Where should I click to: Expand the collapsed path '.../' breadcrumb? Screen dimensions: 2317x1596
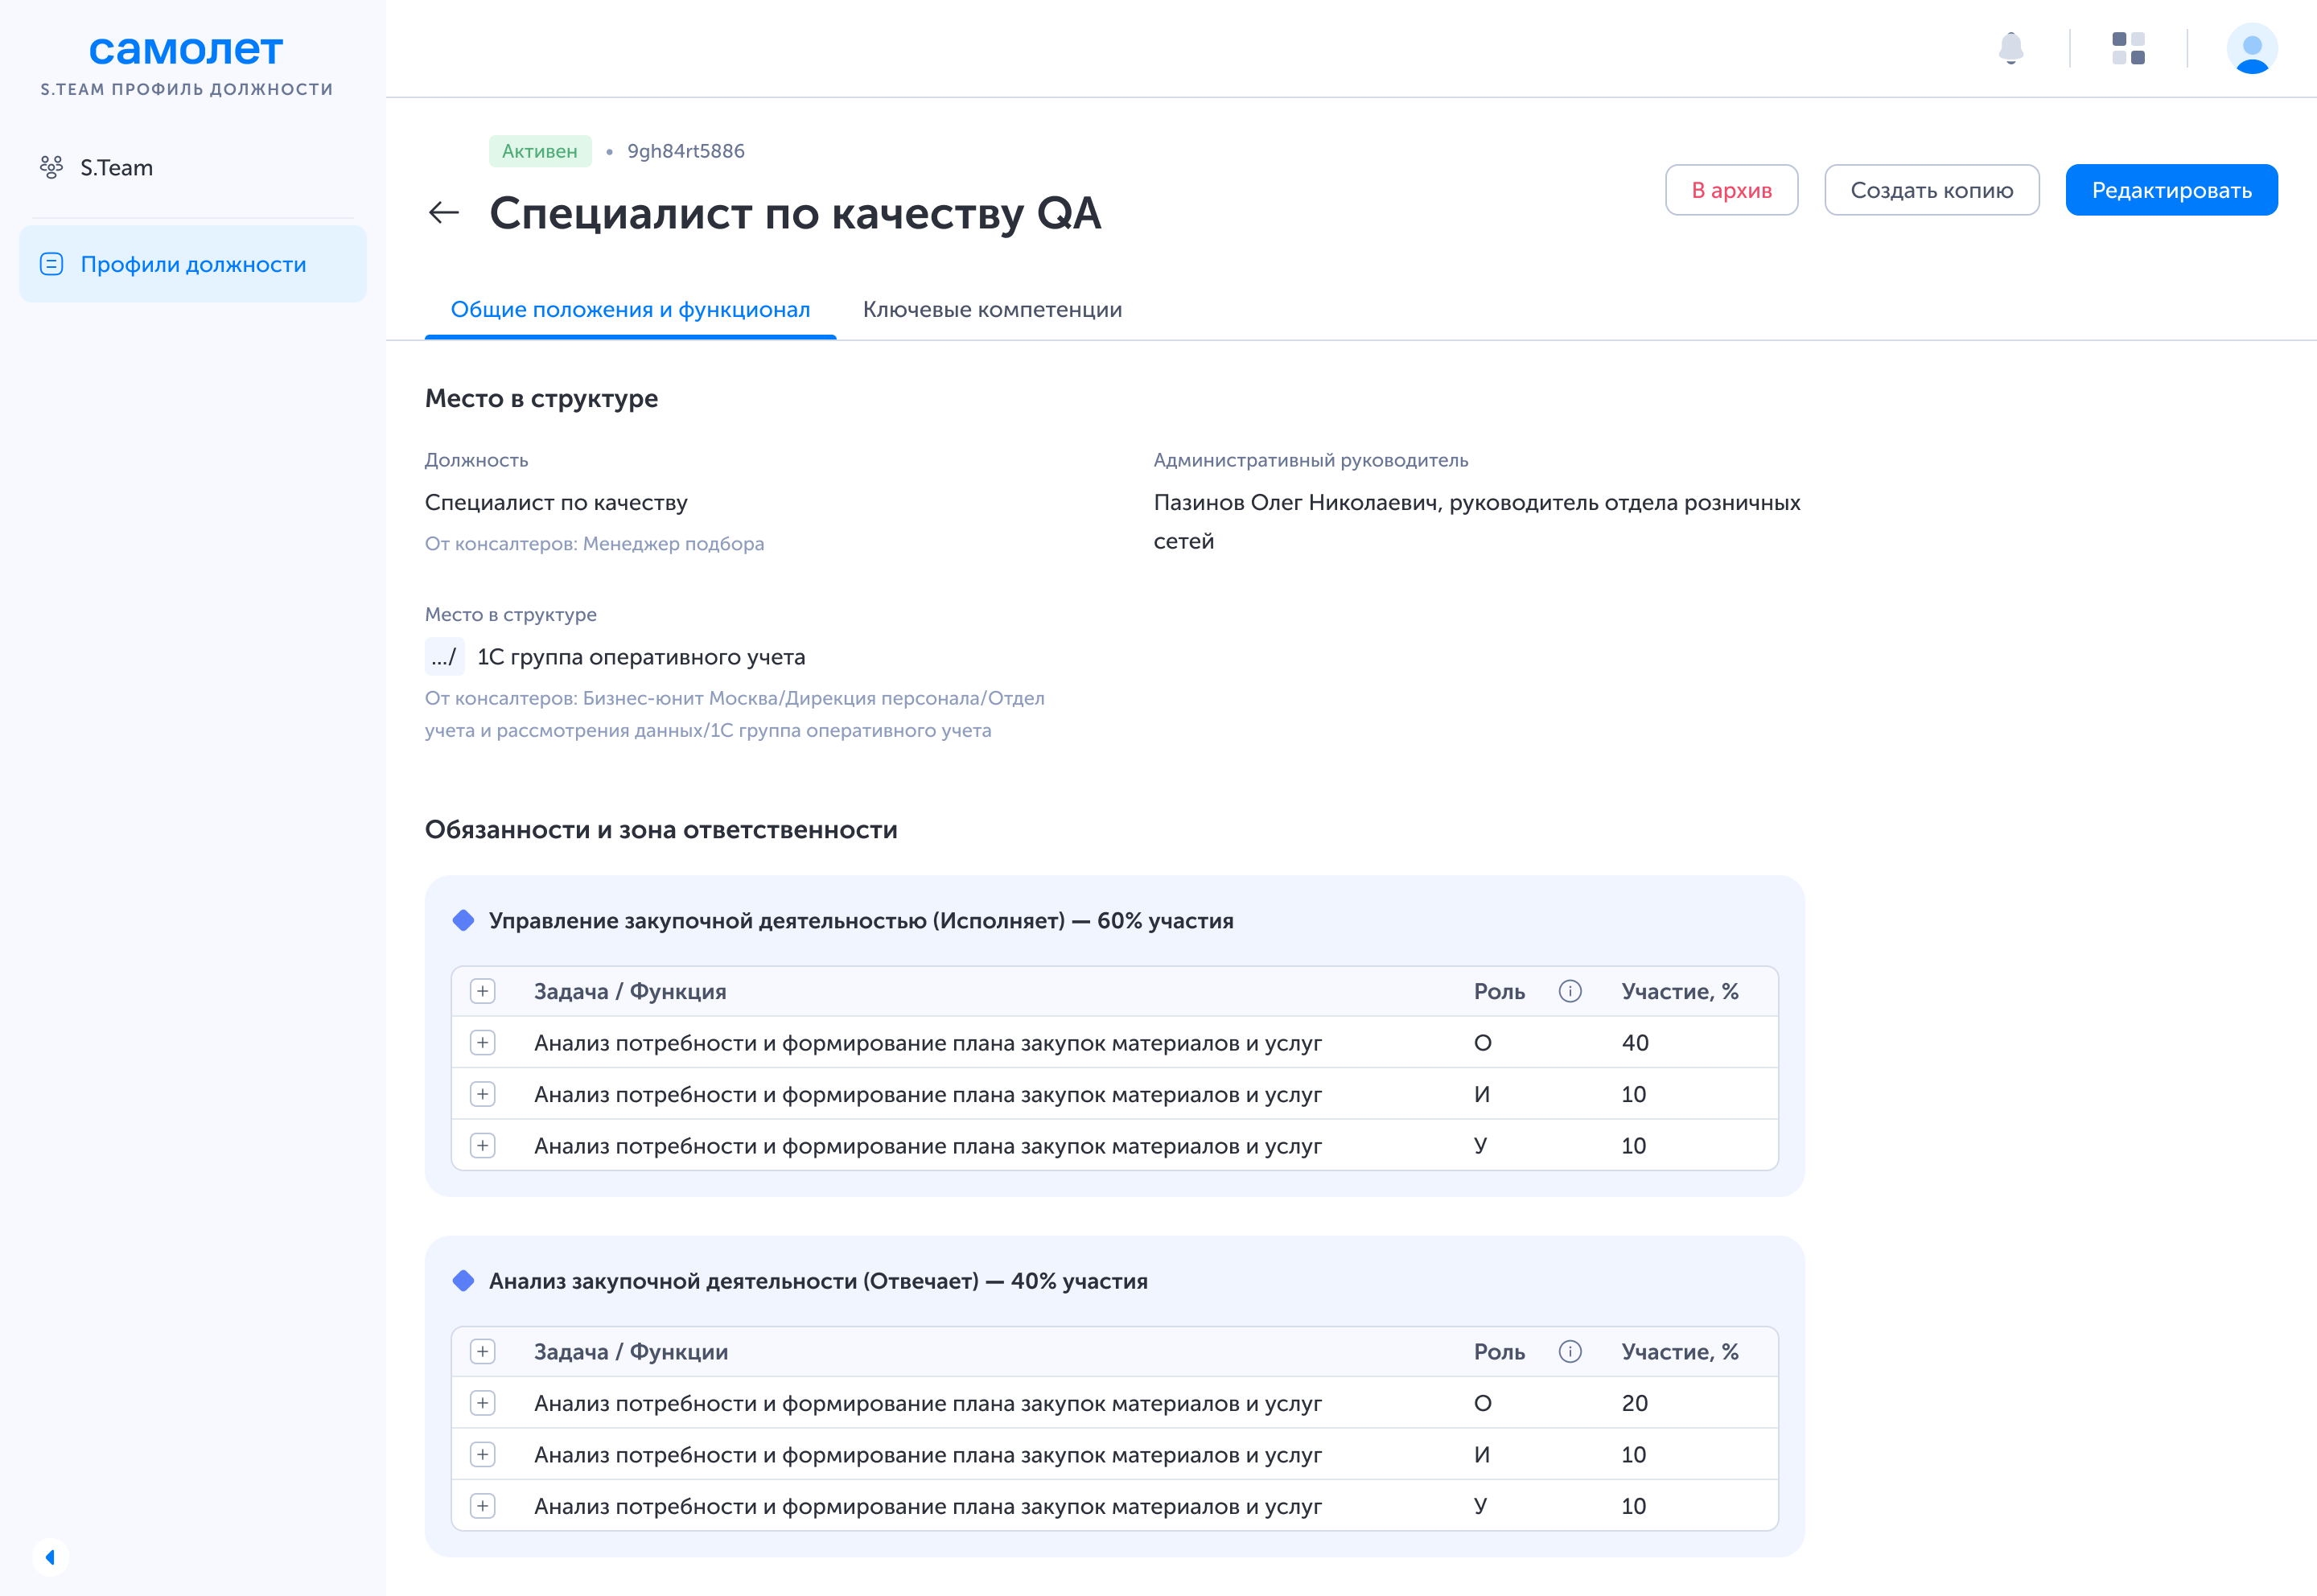pos(444,657)
